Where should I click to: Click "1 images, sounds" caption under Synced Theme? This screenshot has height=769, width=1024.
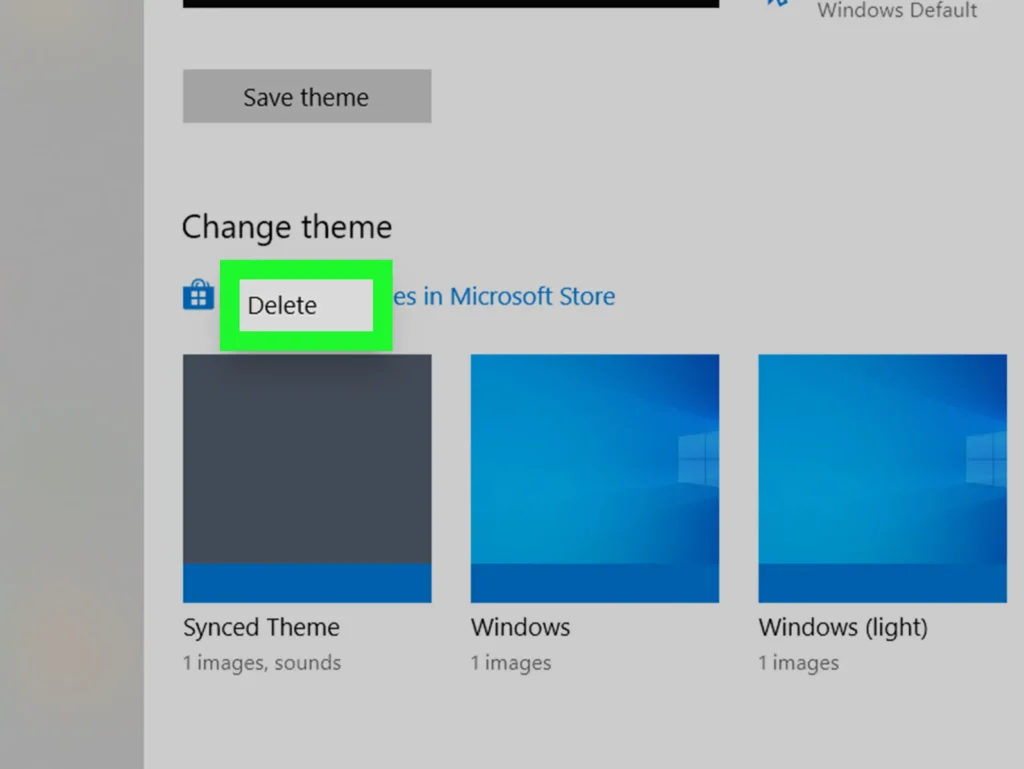(x=262, y=663)
